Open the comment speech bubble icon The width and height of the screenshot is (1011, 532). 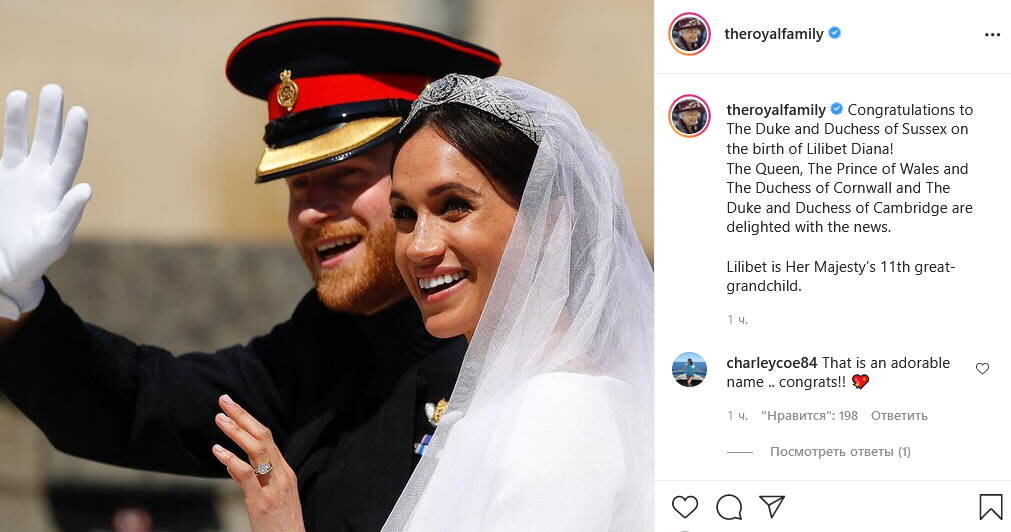(x=729, y=507)
